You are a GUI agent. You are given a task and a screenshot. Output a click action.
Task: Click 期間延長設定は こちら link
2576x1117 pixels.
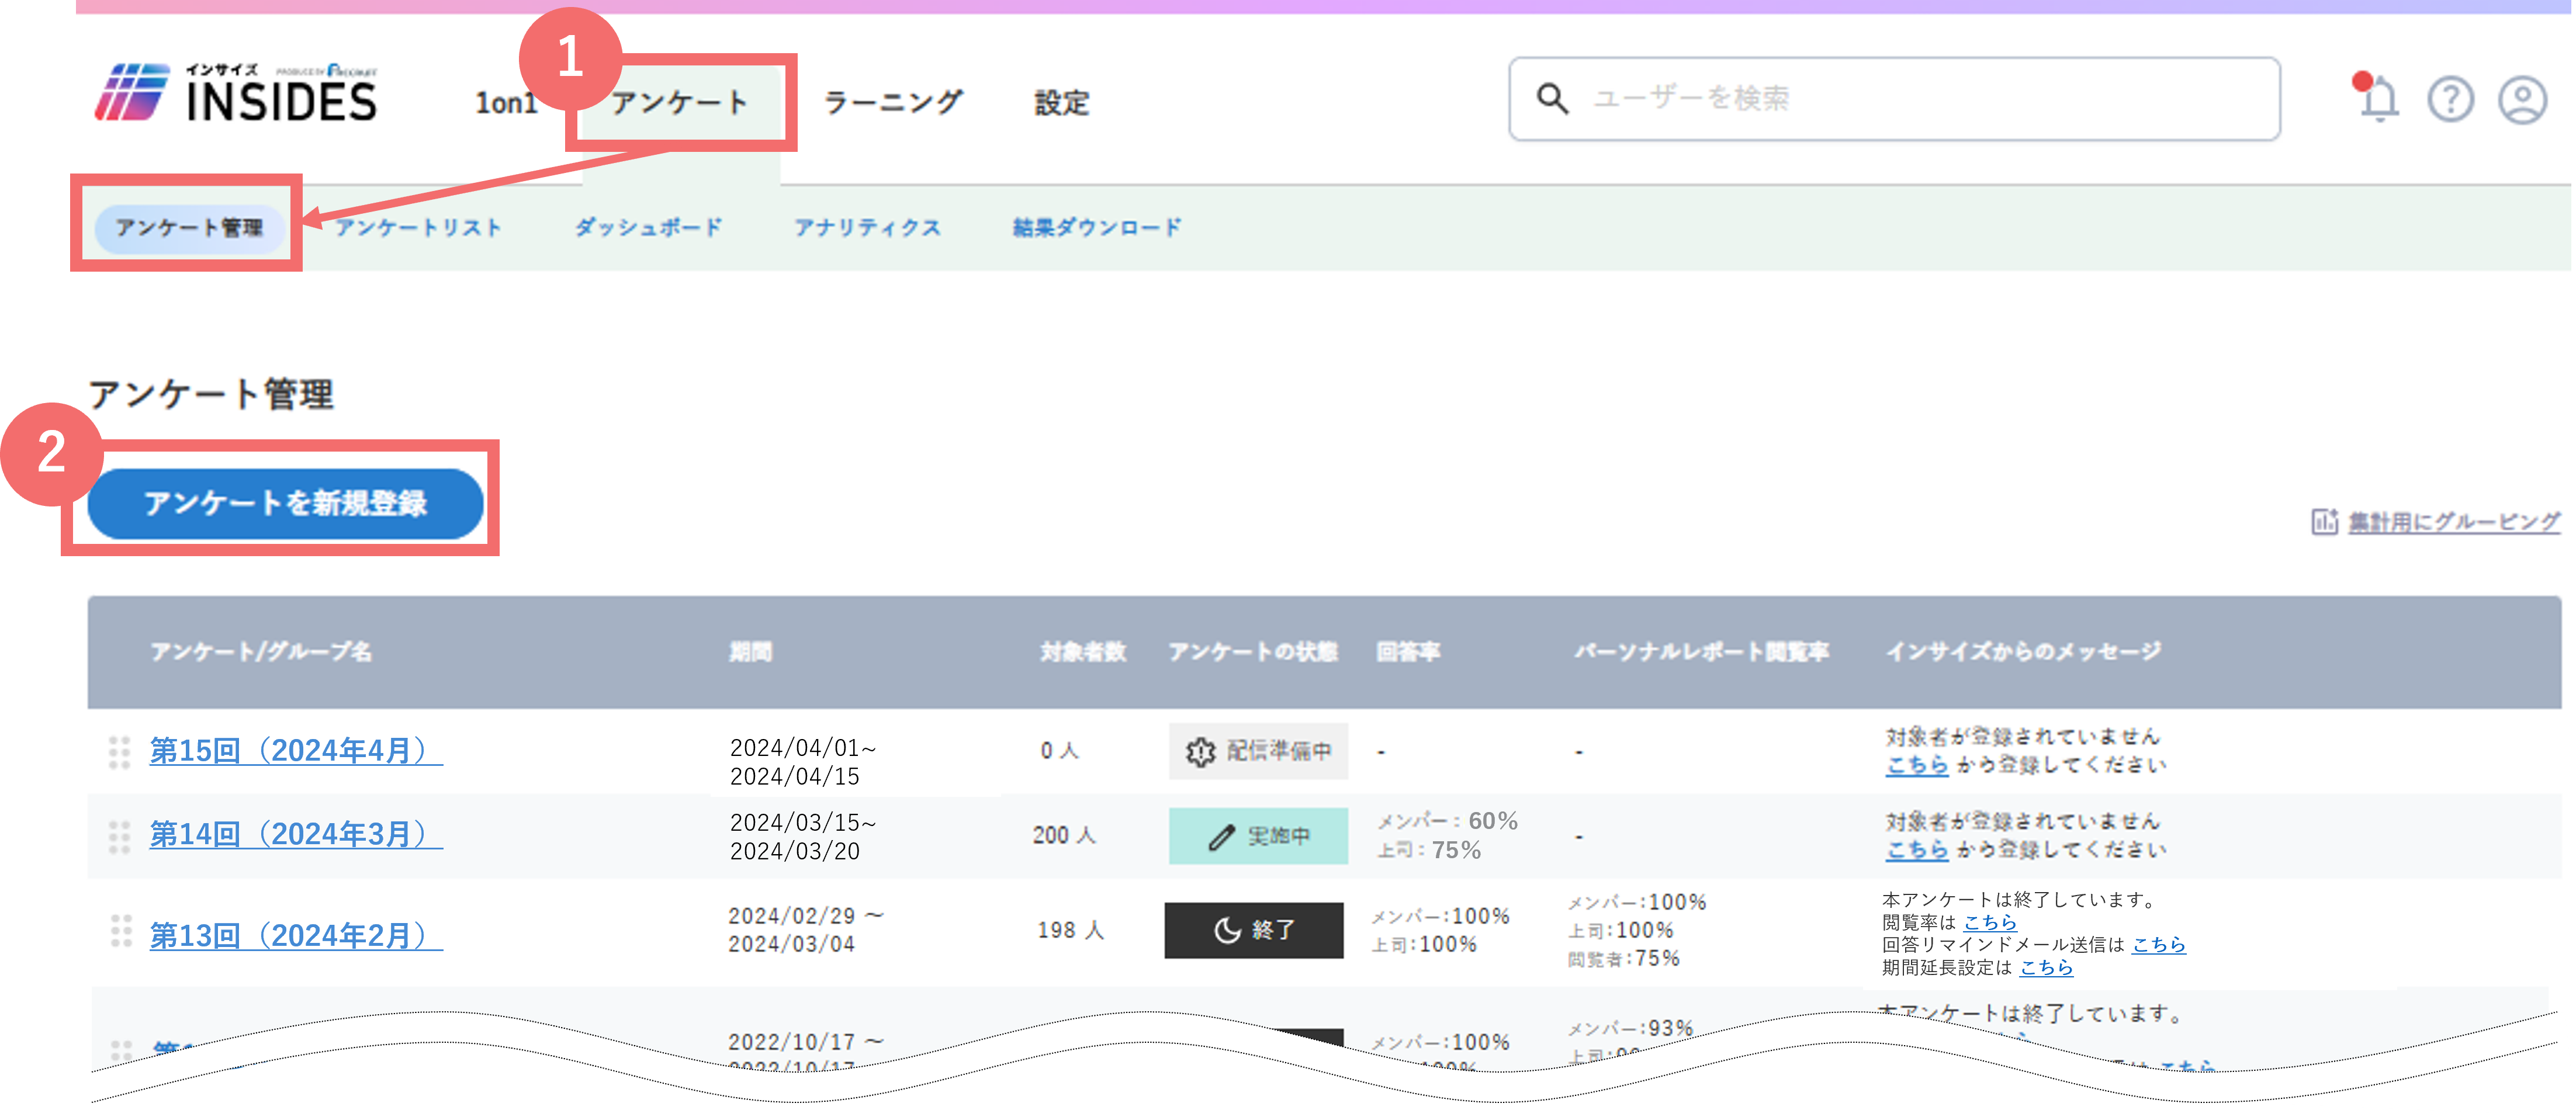[2046, 967]
